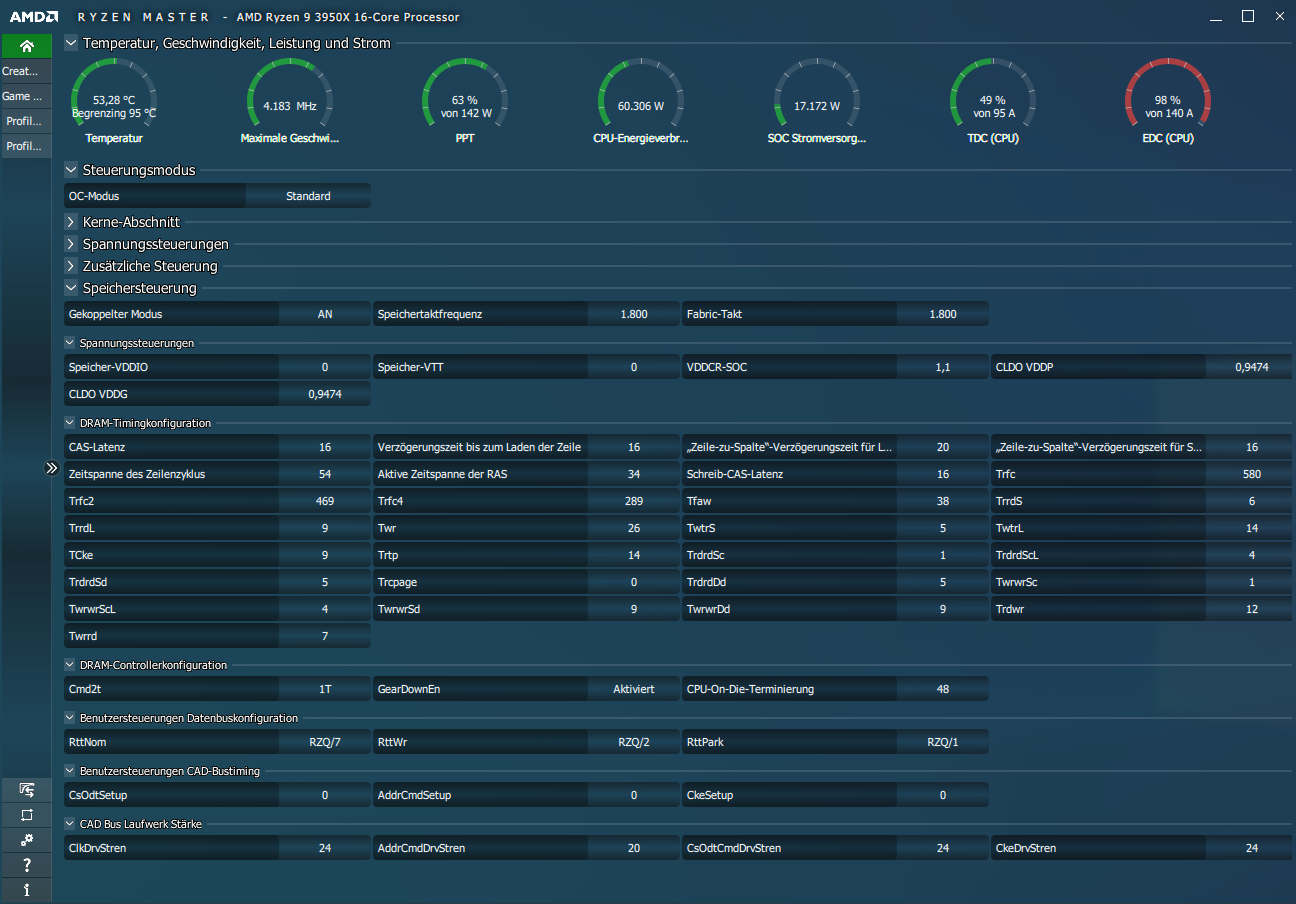Click the Trdwr value 12
The image size is (1296, 904).
point(1252,609)
